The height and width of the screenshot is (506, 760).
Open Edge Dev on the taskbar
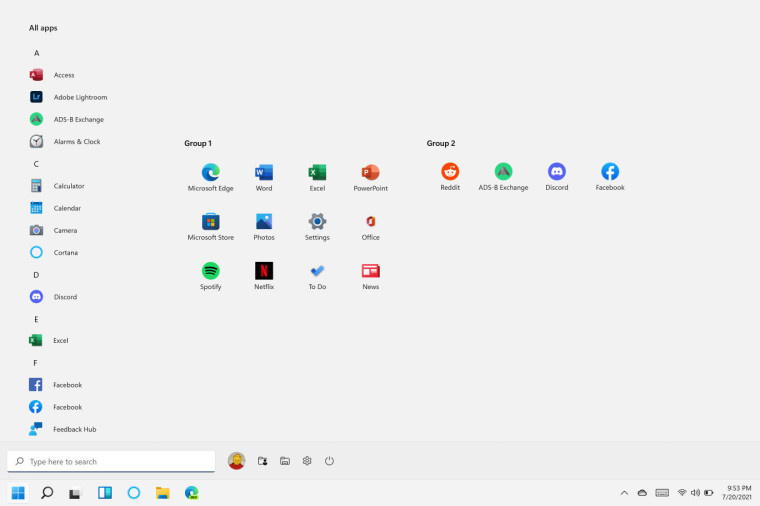pyautogui.click(x=191, y=493)
